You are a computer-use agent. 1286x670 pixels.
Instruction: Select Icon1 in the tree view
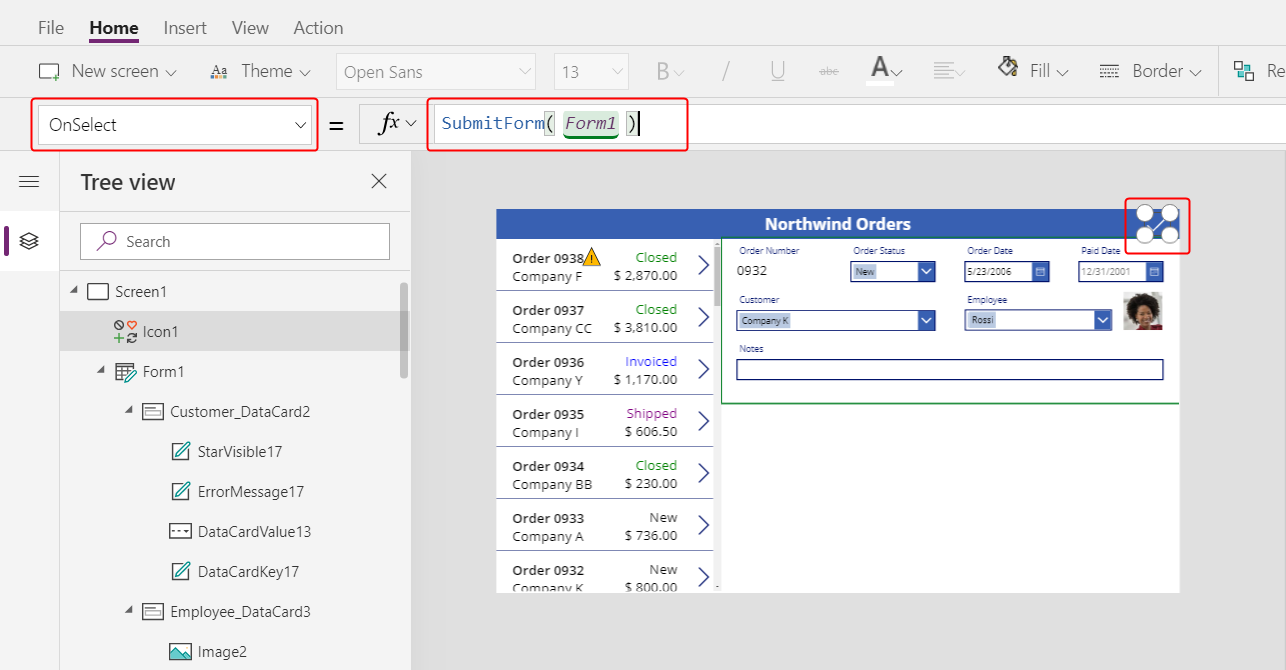160,331
